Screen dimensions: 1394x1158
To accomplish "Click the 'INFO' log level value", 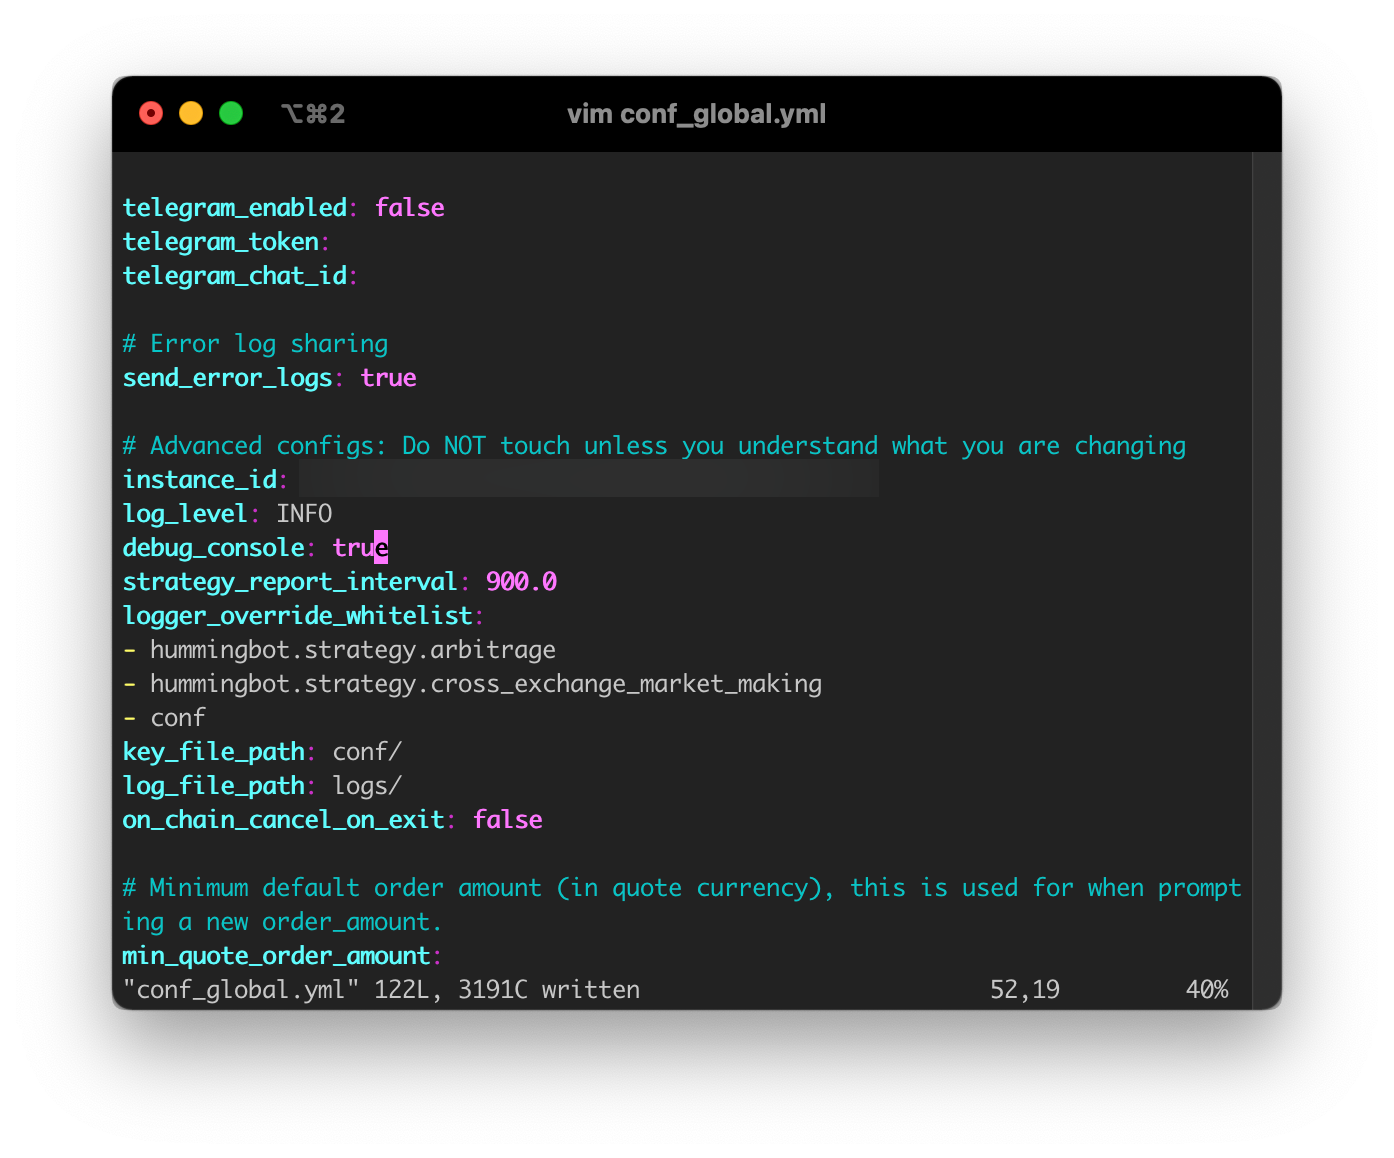I will (x=305, y=514).
